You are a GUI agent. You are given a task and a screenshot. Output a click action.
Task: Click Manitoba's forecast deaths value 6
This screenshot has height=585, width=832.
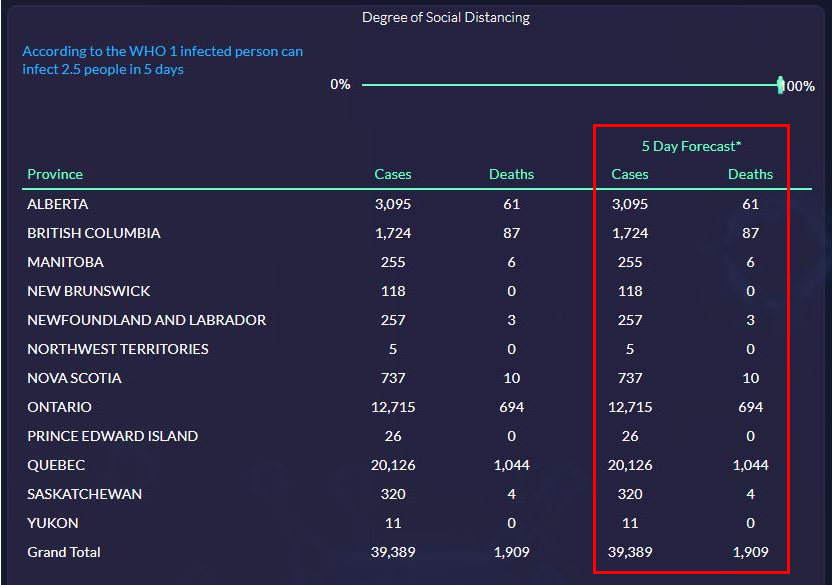pyautogui.click(x=750, y=262)
